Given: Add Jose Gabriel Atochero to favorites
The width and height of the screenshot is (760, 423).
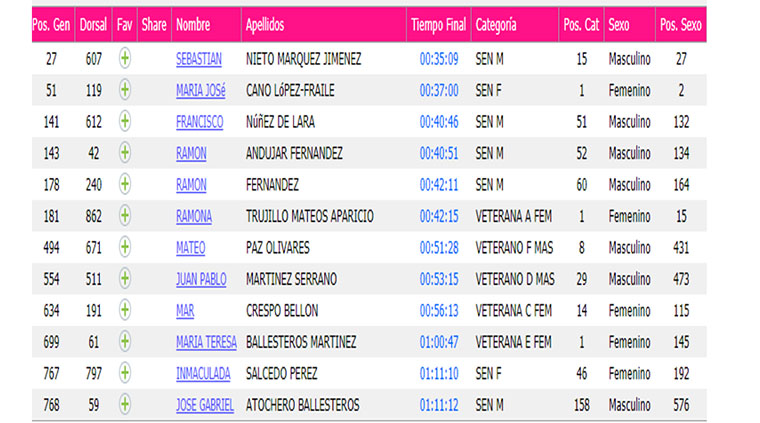Looking at the screenshot, I should tap(125, 405).
